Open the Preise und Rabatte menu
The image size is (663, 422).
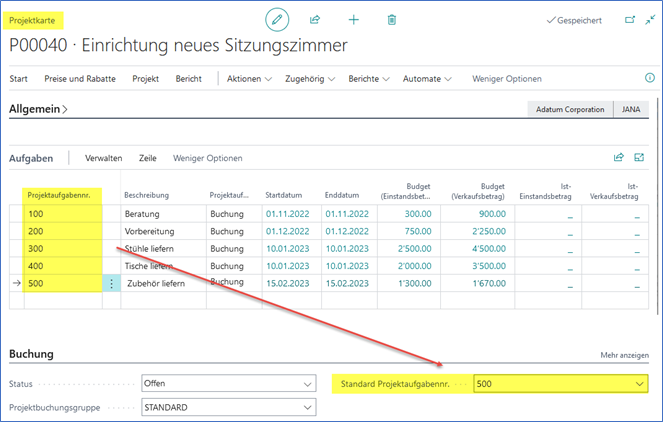coord(80,79)
